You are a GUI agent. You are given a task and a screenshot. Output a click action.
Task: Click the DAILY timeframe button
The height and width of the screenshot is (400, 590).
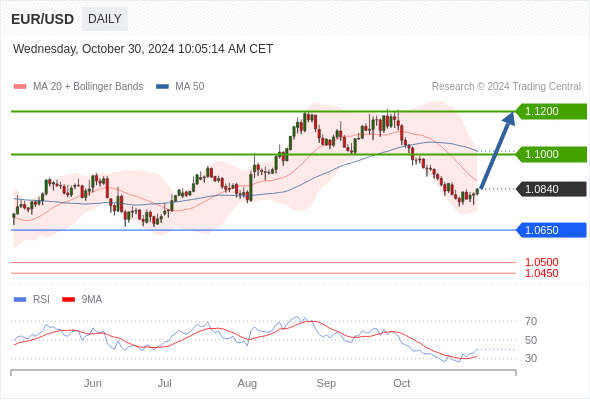point(105,19)
